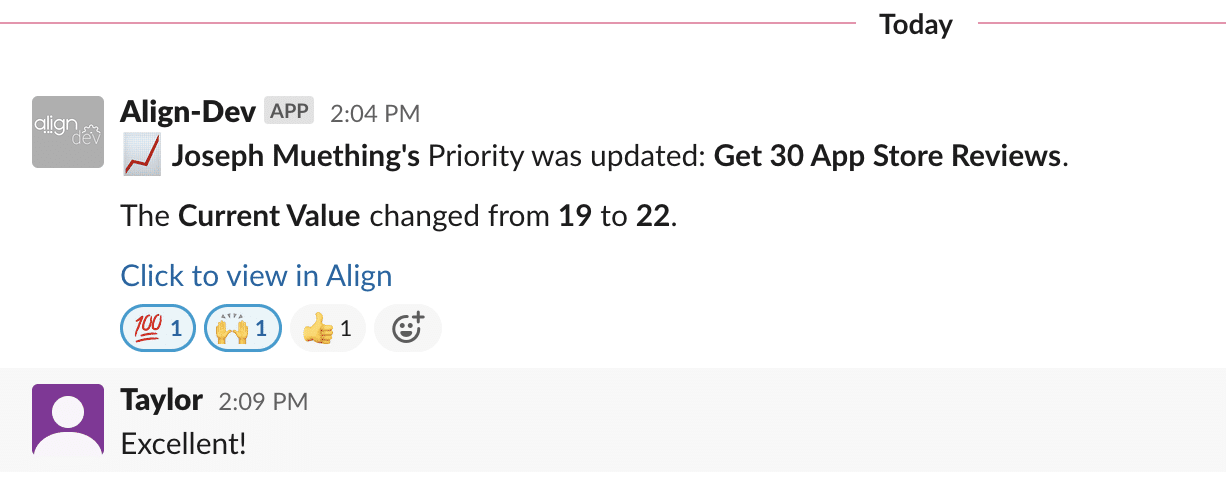Click the Current Value bold text
Image resolution: width=1226 pixels, height=482 pixels.
coord(269,216)
